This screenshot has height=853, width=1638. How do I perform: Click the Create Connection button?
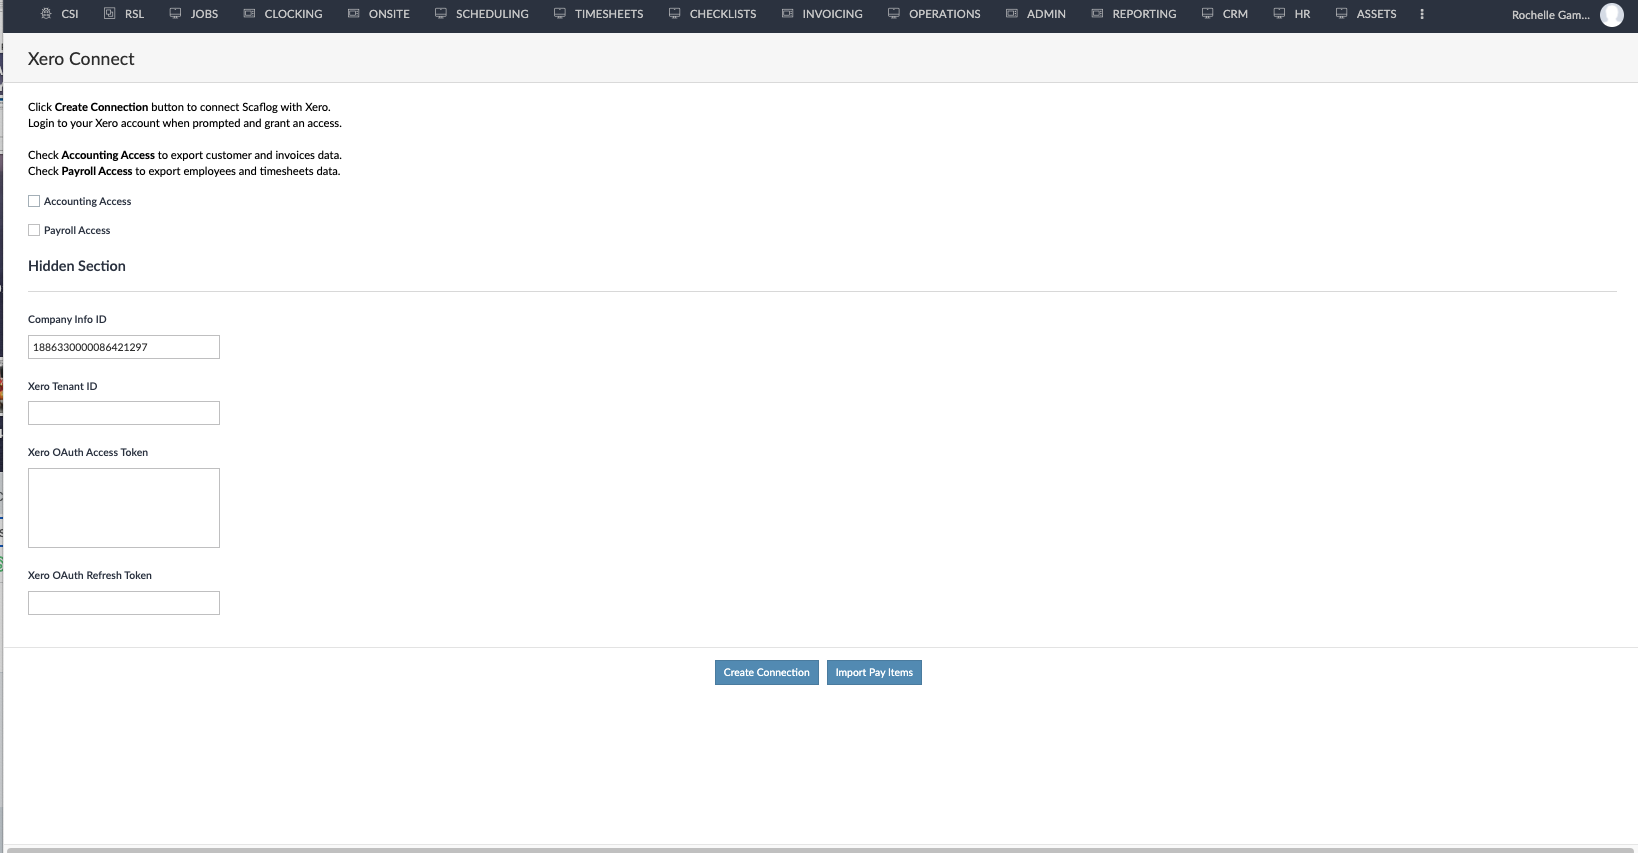point(767,673)
